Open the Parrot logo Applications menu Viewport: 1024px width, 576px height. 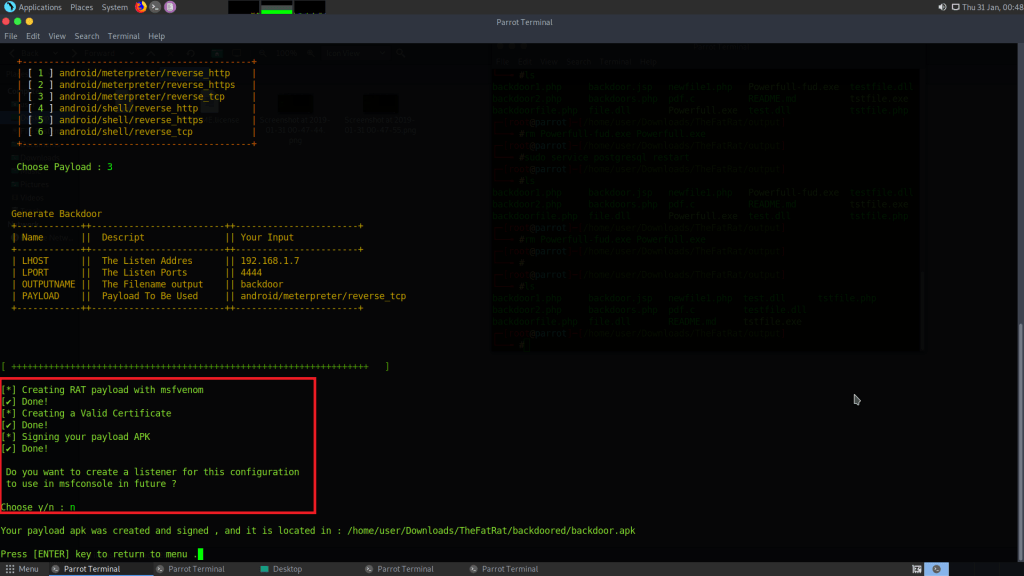click(33, 7)
